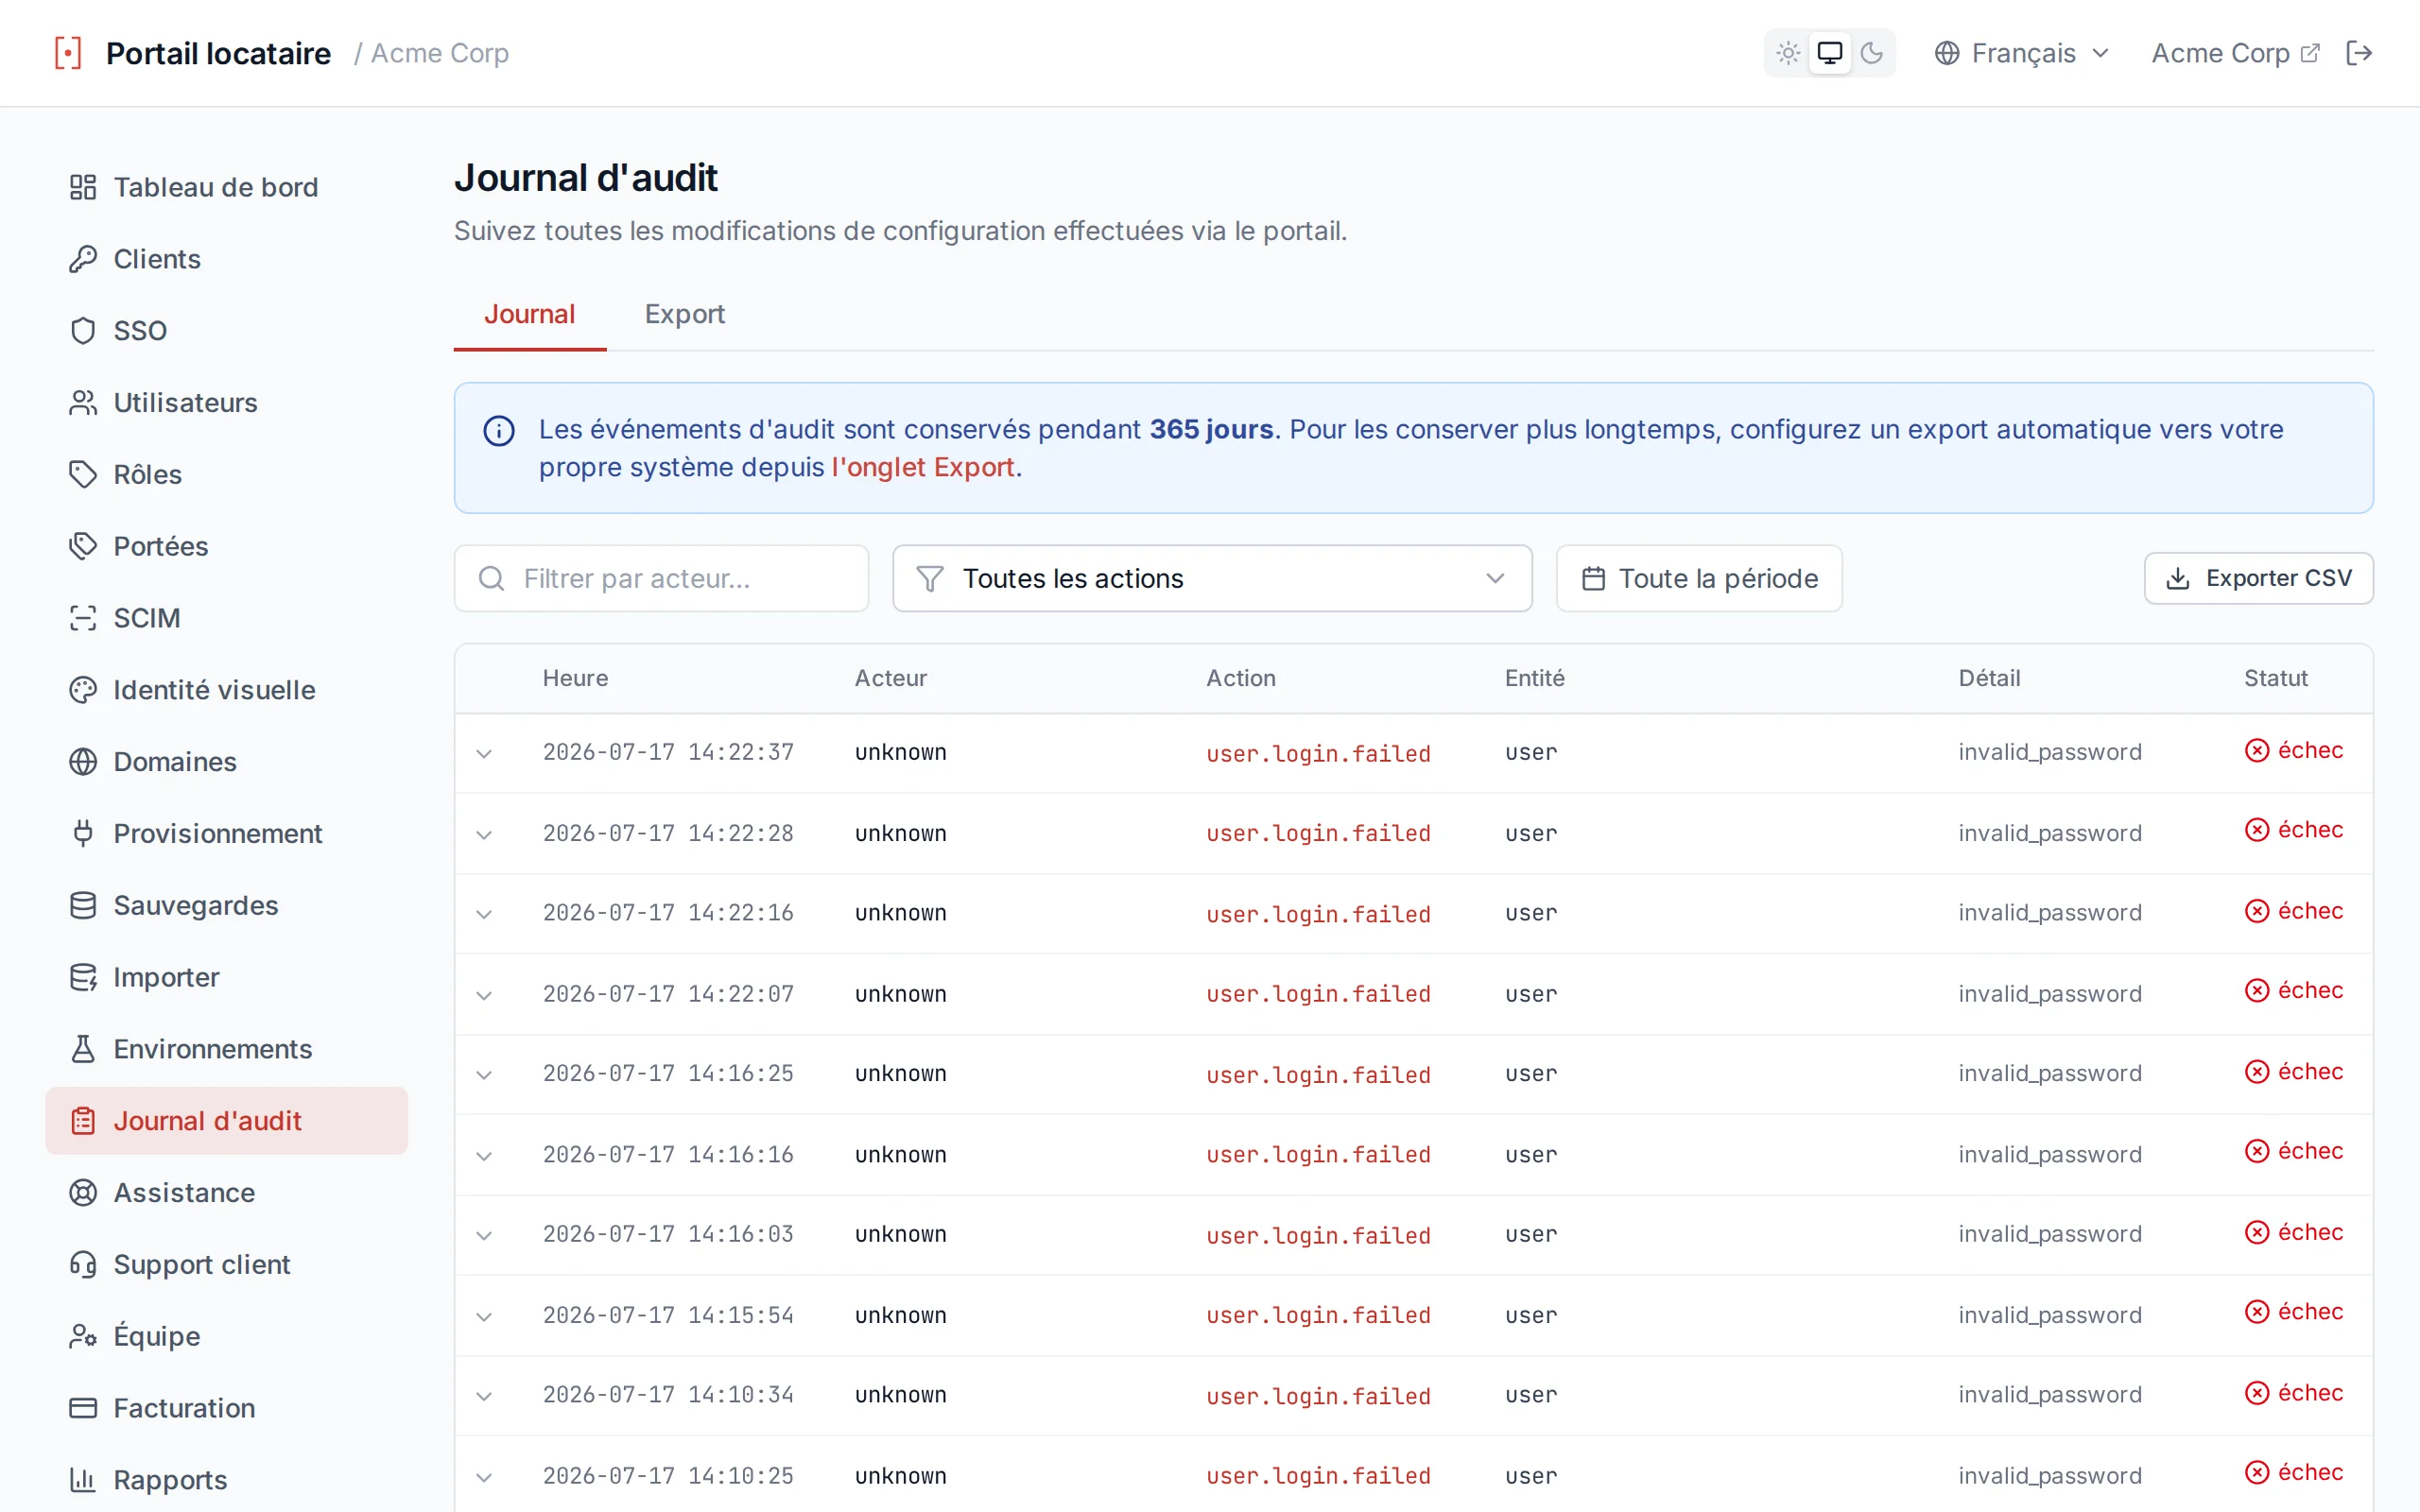
Task: Open SSO shield icon item
Action: point(227,331)
